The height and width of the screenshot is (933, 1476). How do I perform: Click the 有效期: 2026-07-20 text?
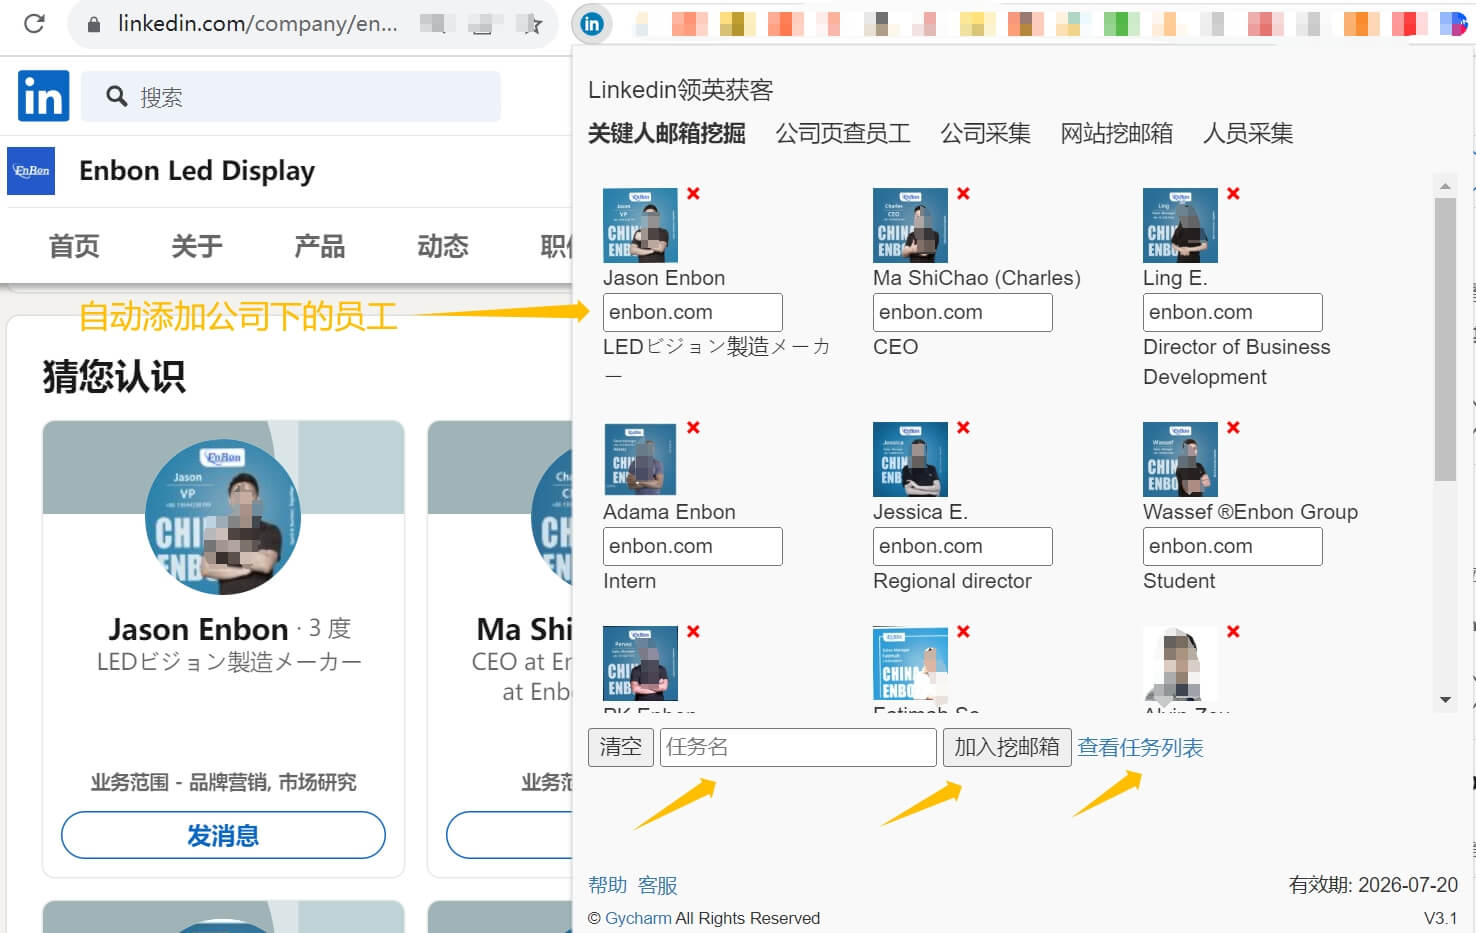(1373, 885)
